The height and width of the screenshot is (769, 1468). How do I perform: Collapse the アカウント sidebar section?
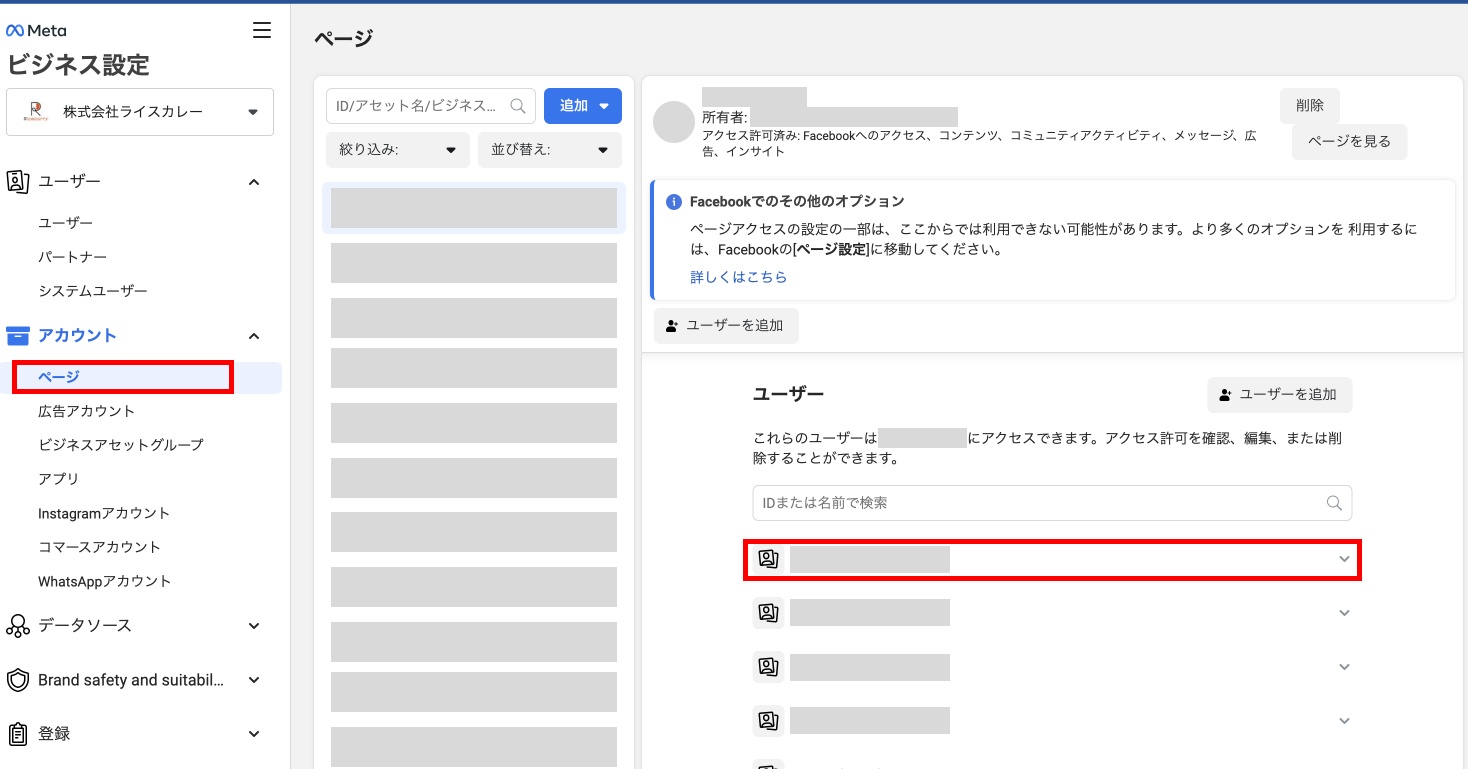(254, 336)
